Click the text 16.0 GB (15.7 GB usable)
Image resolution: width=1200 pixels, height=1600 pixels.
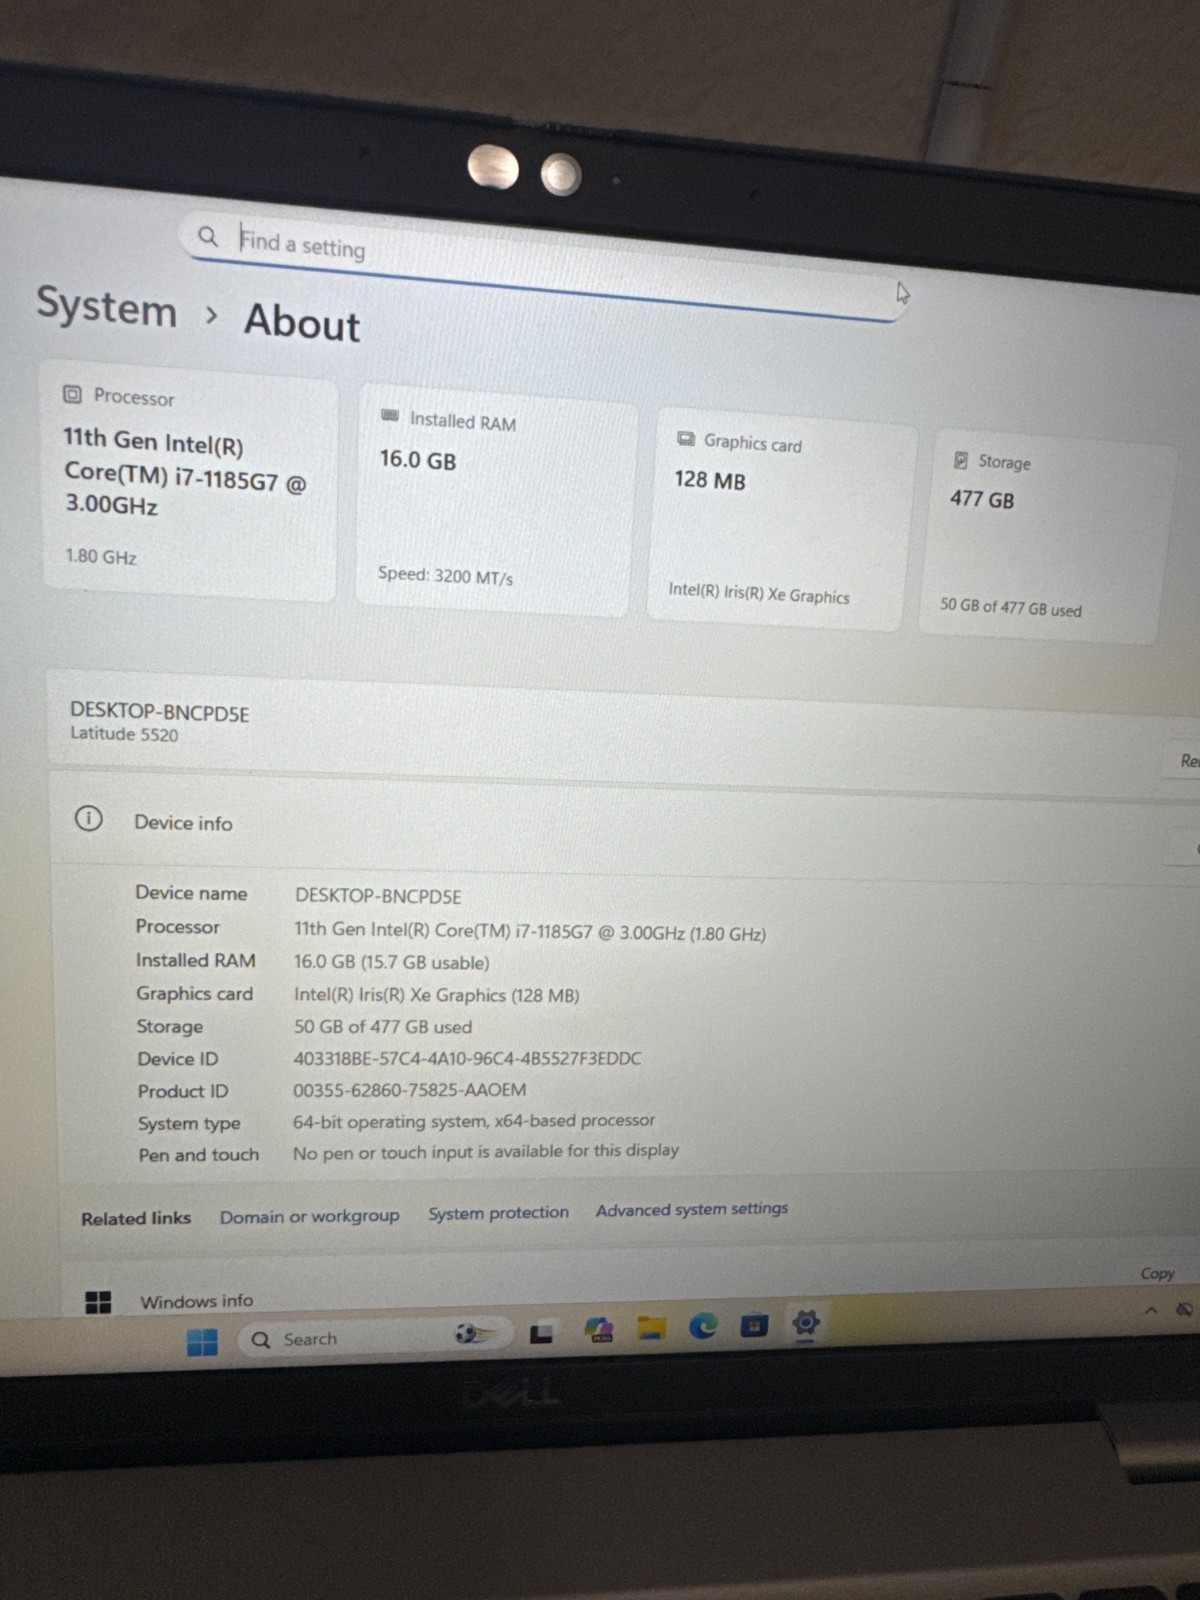(x=391, y=962)
